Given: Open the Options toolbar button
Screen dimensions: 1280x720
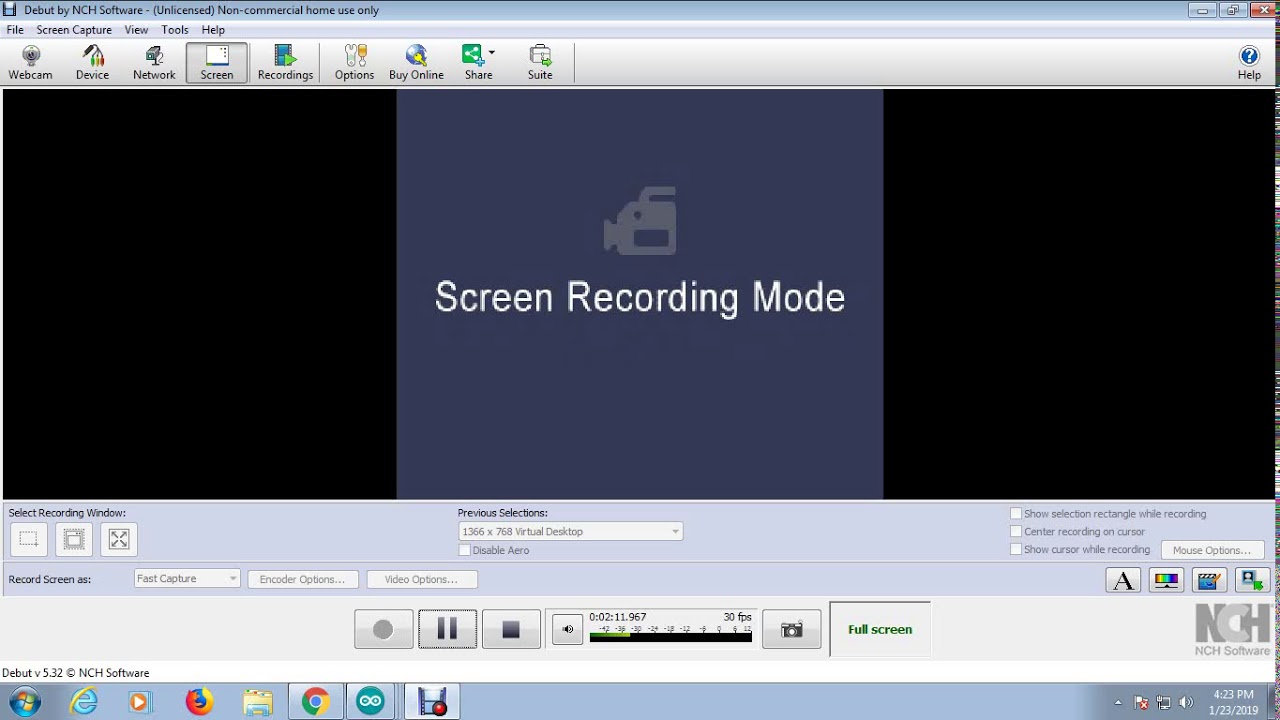Looking at the screenshot, I should 354,62.
